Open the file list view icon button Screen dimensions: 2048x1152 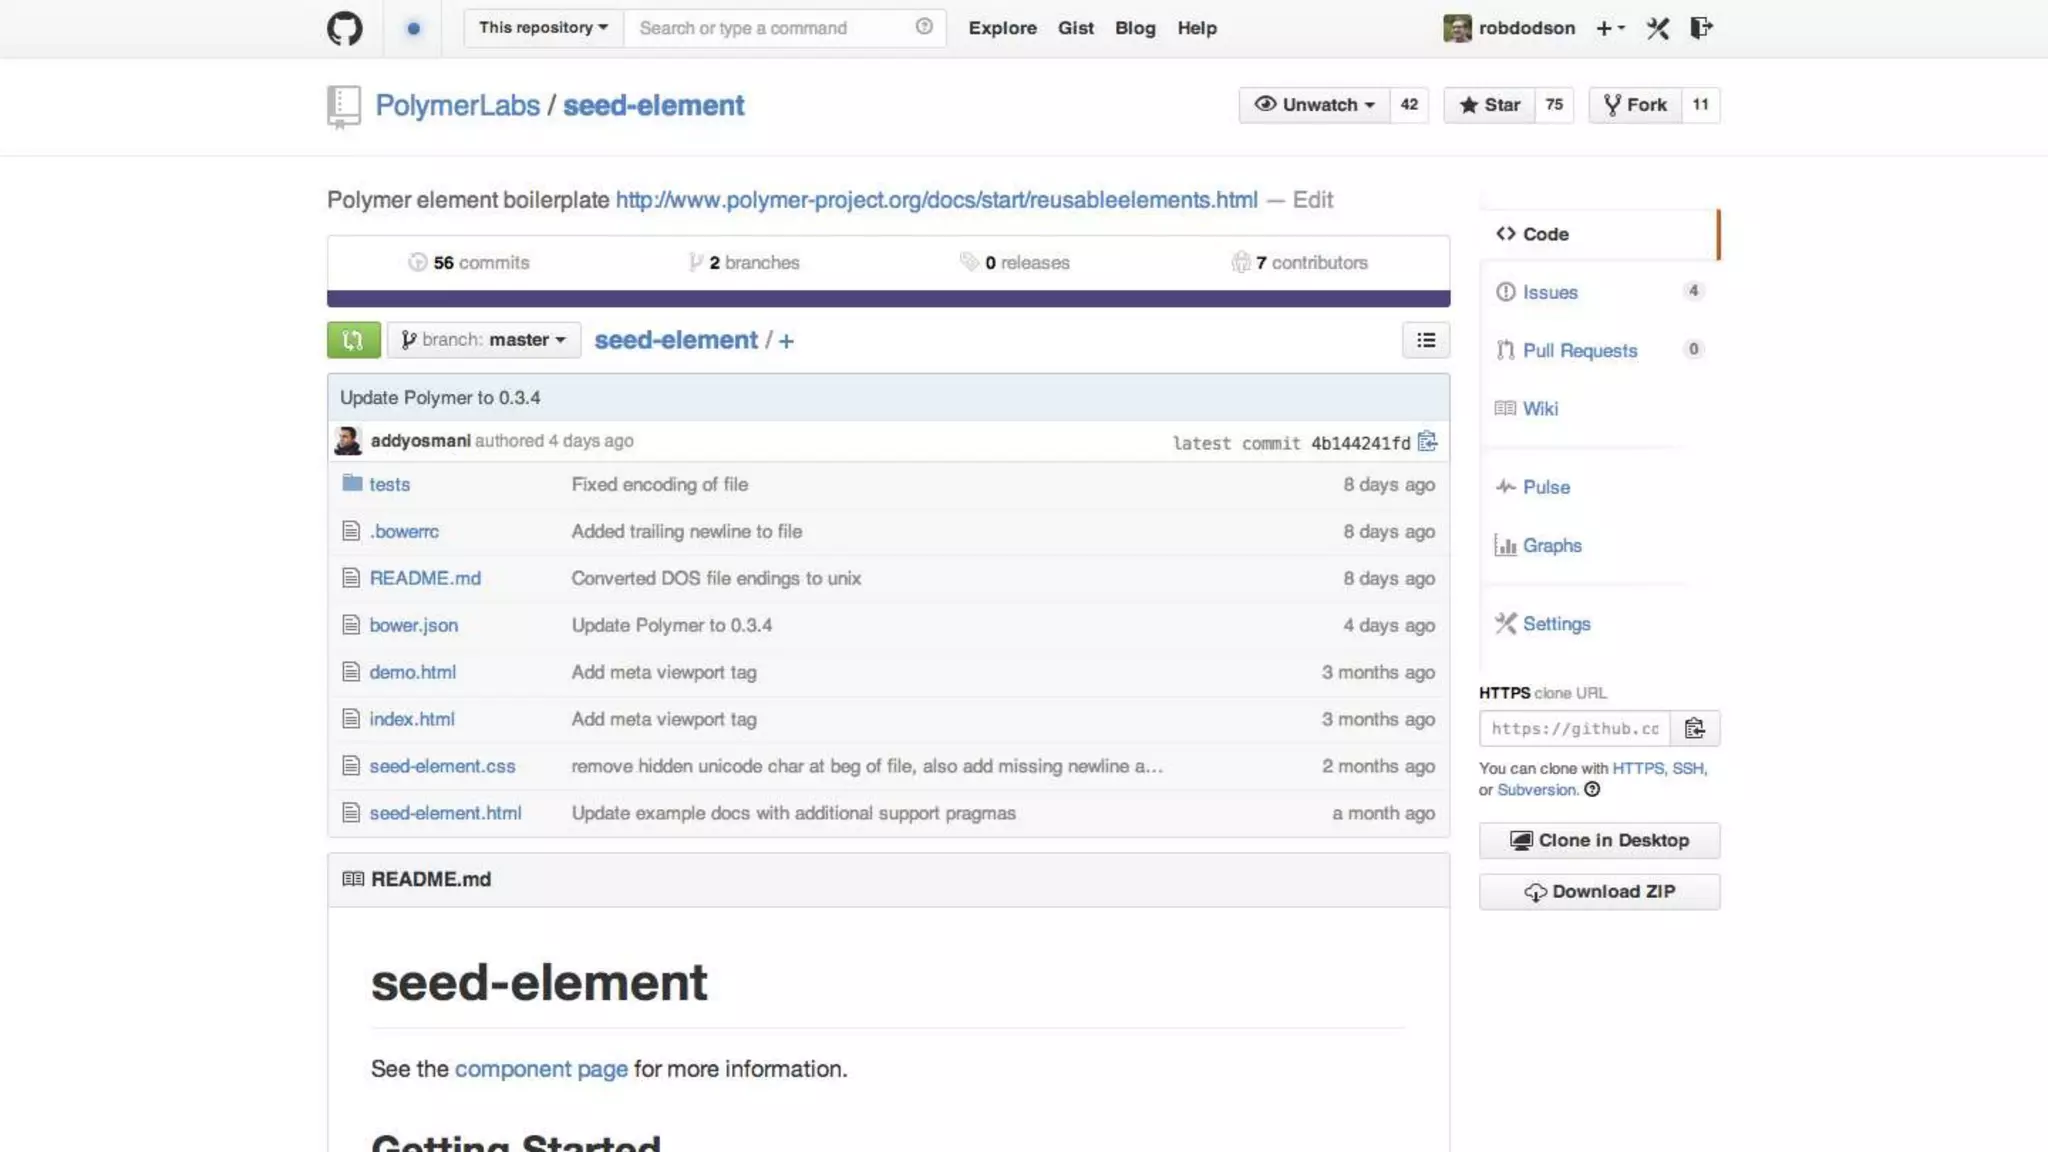click(1425, 340)
